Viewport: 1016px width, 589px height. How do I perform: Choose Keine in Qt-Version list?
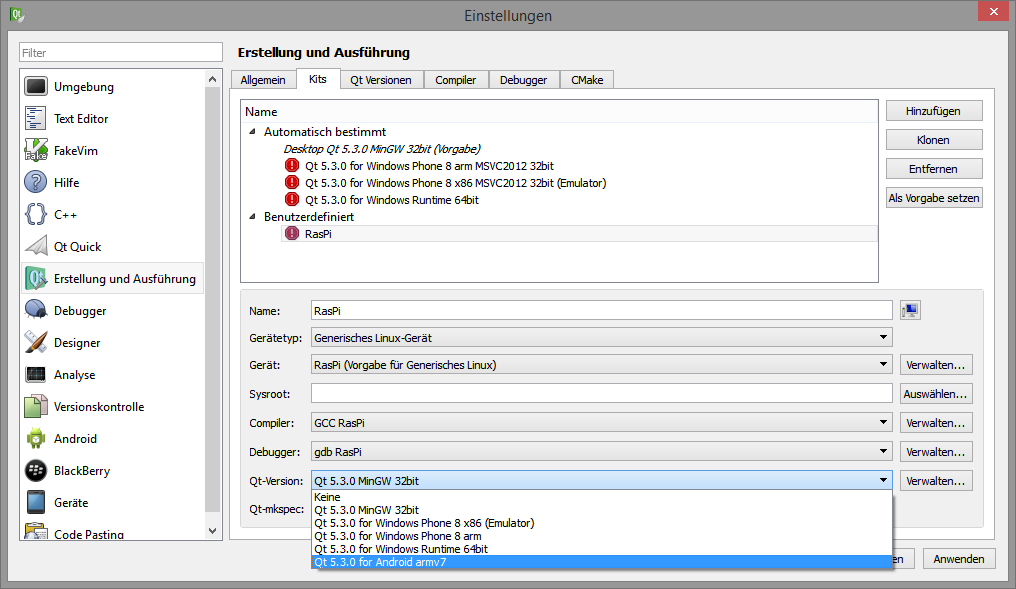(x=602, y=497)
